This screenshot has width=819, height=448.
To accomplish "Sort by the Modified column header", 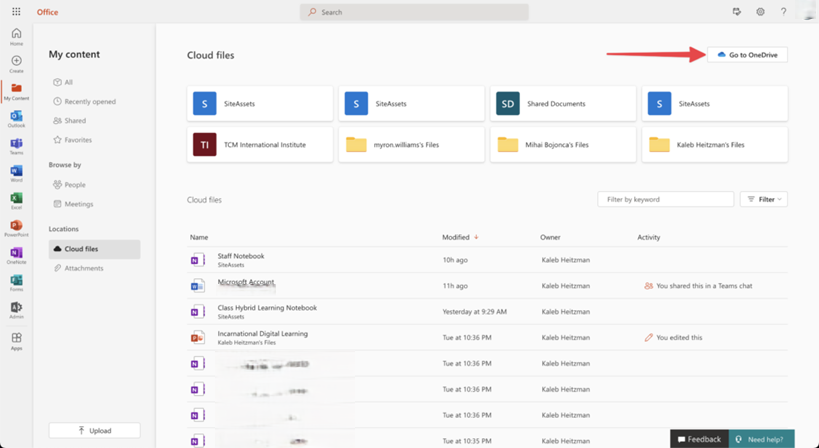I will pyautogui.click(x=456, y=237).
